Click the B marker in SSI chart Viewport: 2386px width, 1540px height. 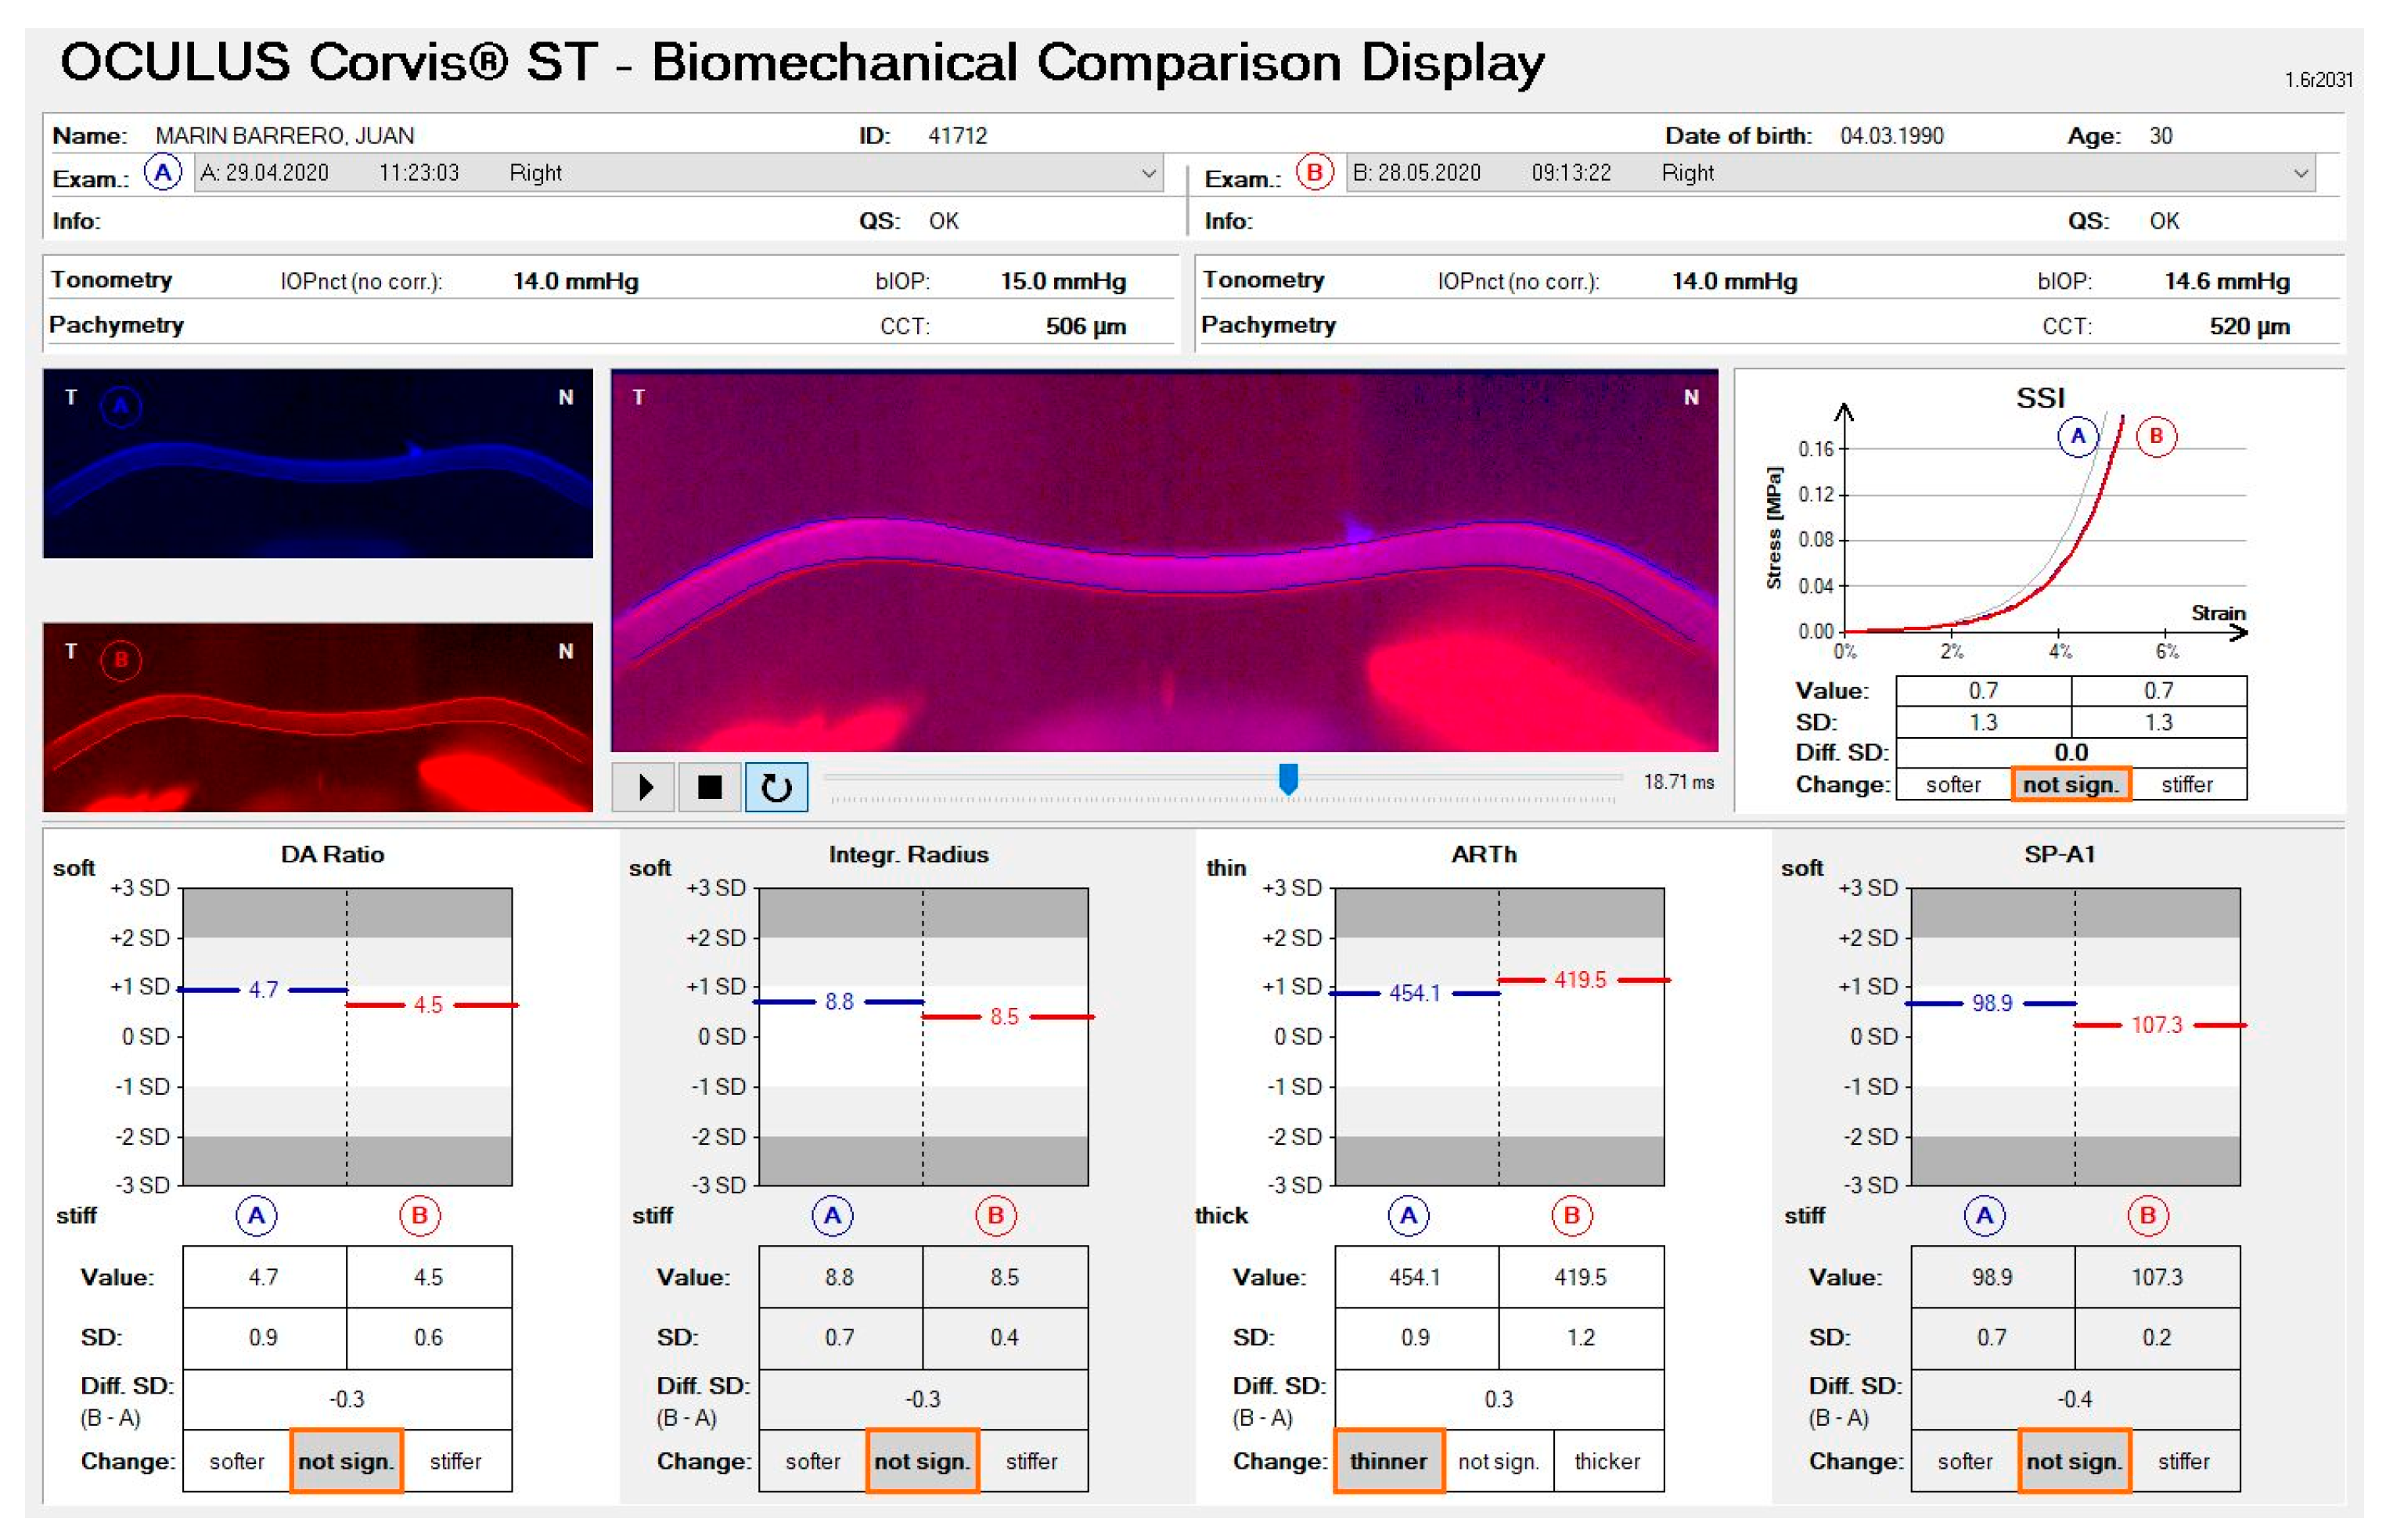(2155, 437)
